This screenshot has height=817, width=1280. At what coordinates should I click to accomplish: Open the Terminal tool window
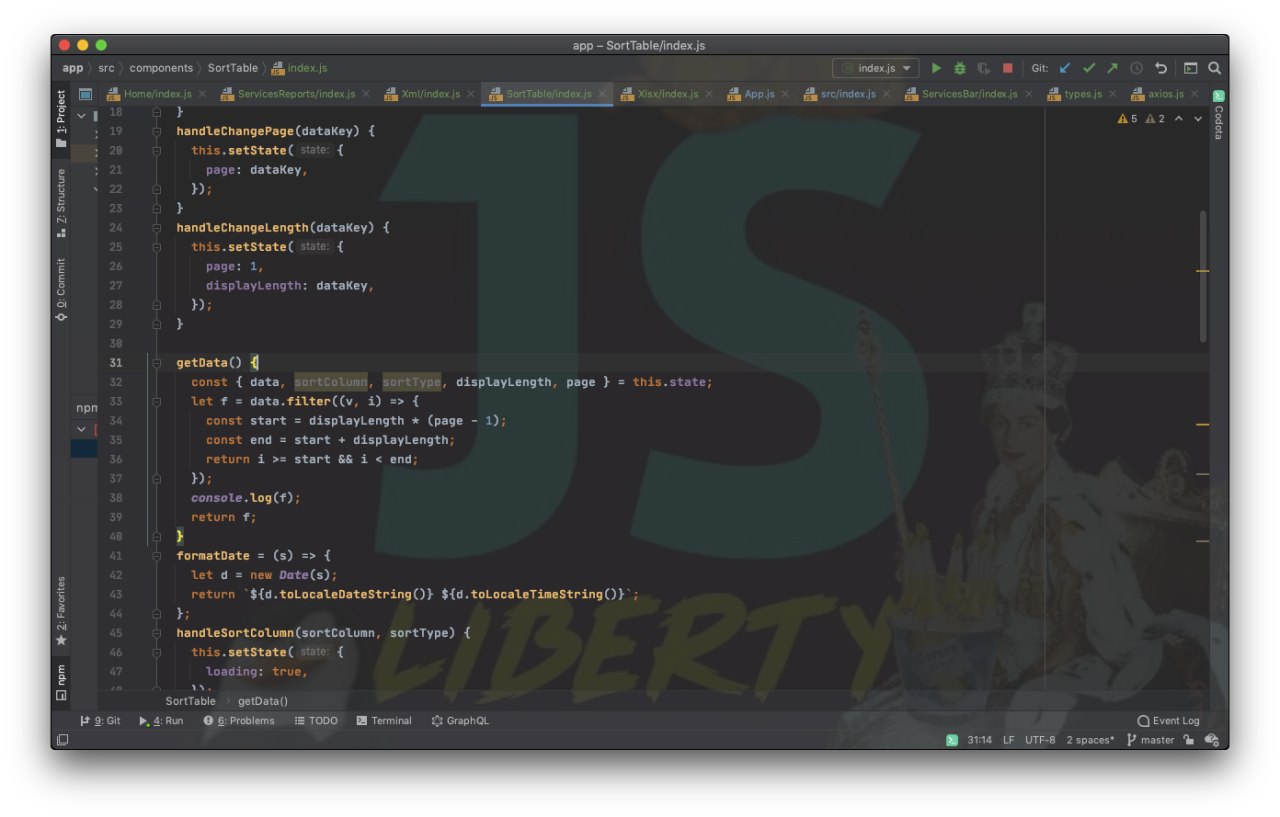tap(384, 720)
